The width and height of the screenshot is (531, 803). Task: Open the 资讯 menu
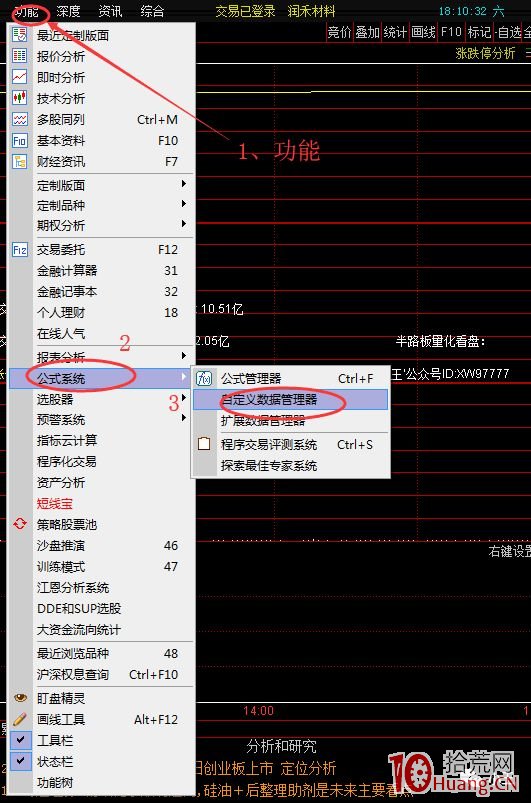[x=110, y=11]
